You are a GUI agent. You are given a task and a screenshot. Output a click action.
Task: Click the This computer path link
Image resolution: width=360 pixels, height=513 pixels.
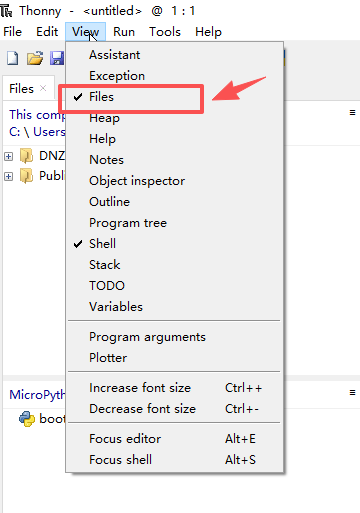tap(37, 115)
